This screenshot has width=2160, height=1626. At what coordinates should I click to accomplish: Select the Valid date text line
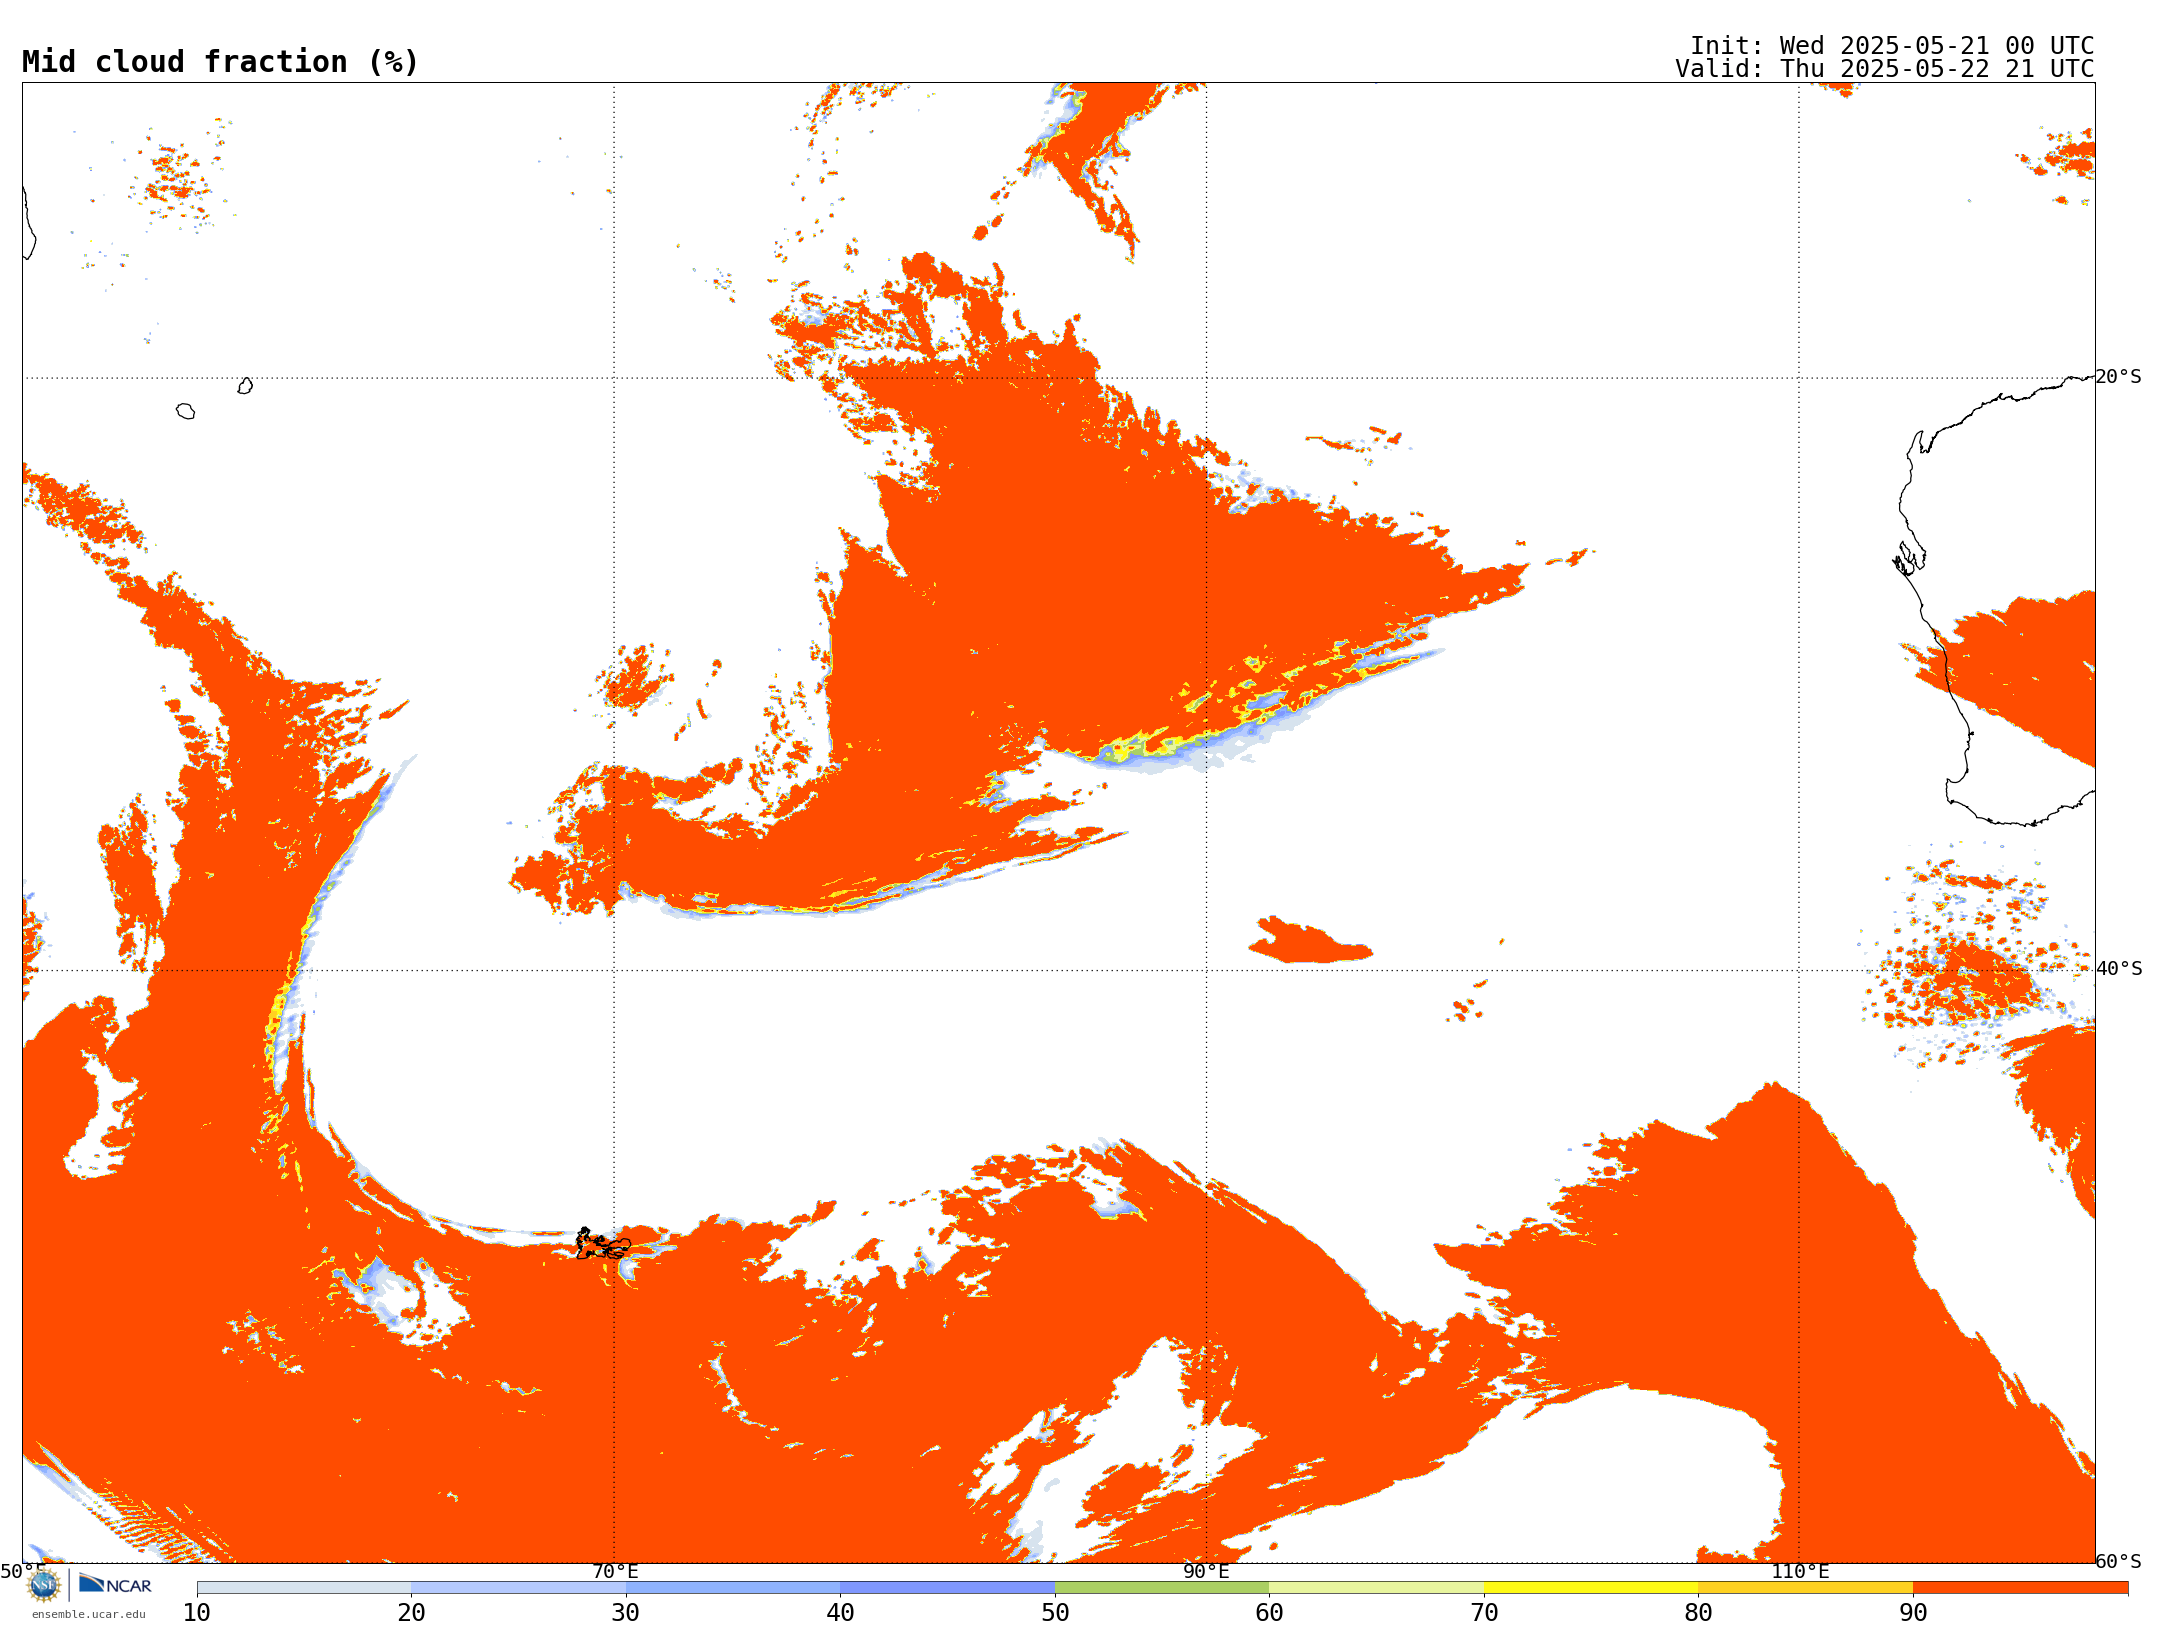[x=1884, y=69]
